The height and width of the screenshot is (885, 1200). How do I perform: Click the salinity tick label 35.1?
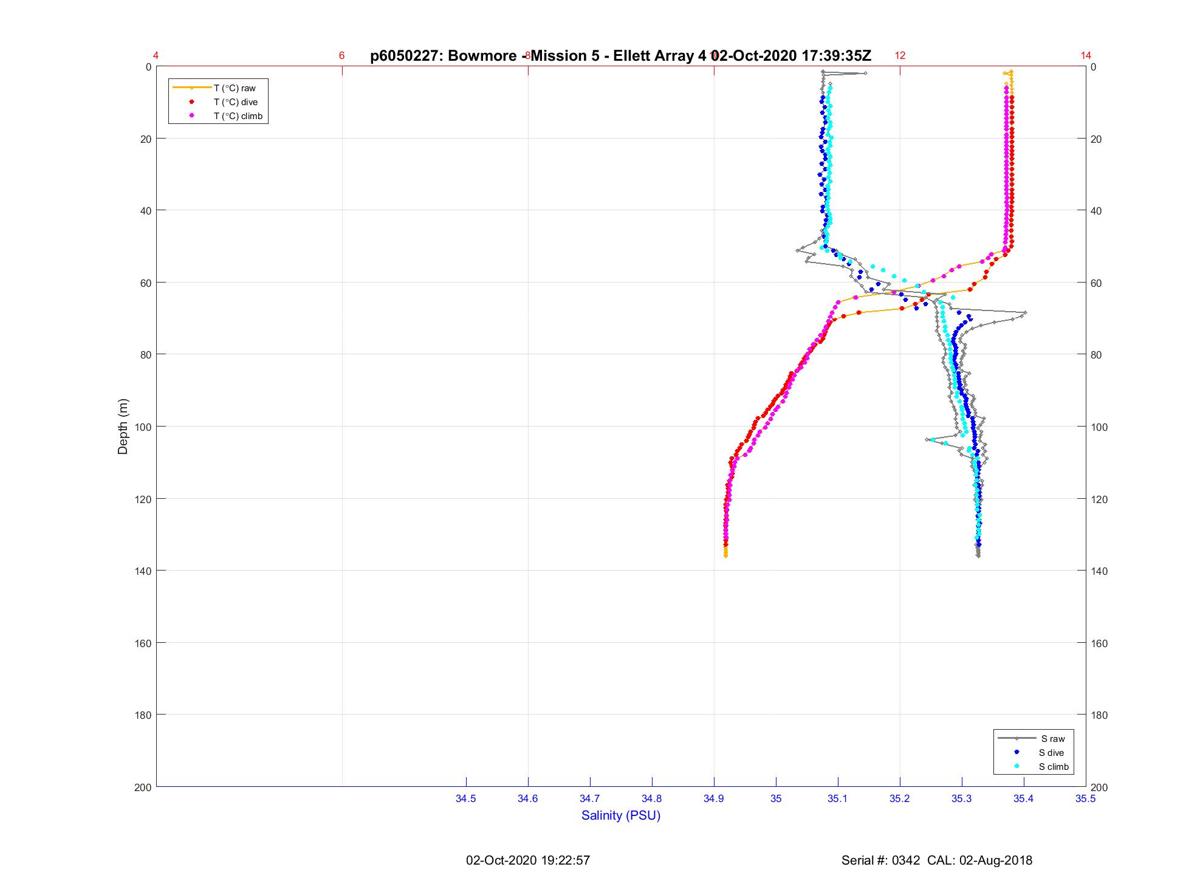838,799
